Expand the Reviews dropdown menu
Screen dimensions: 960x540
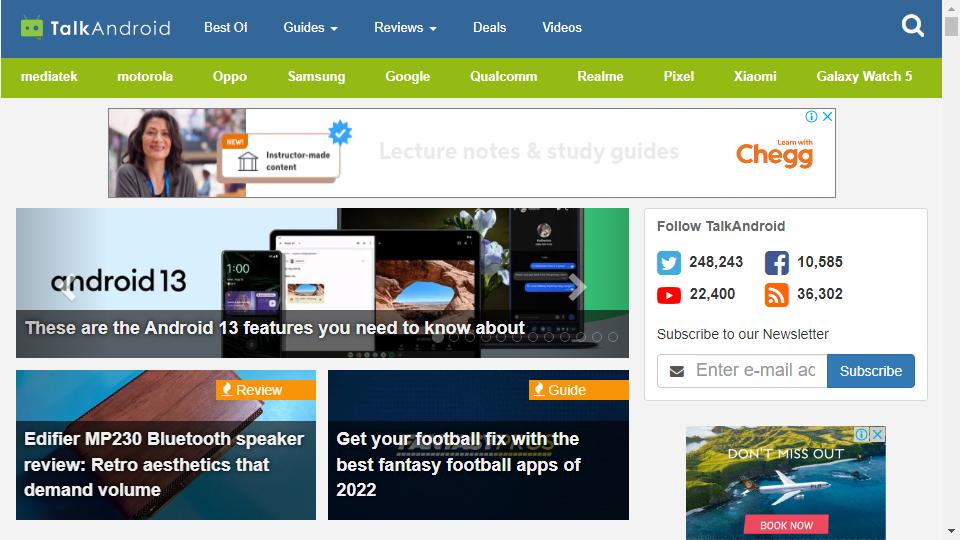pos(405,28)
